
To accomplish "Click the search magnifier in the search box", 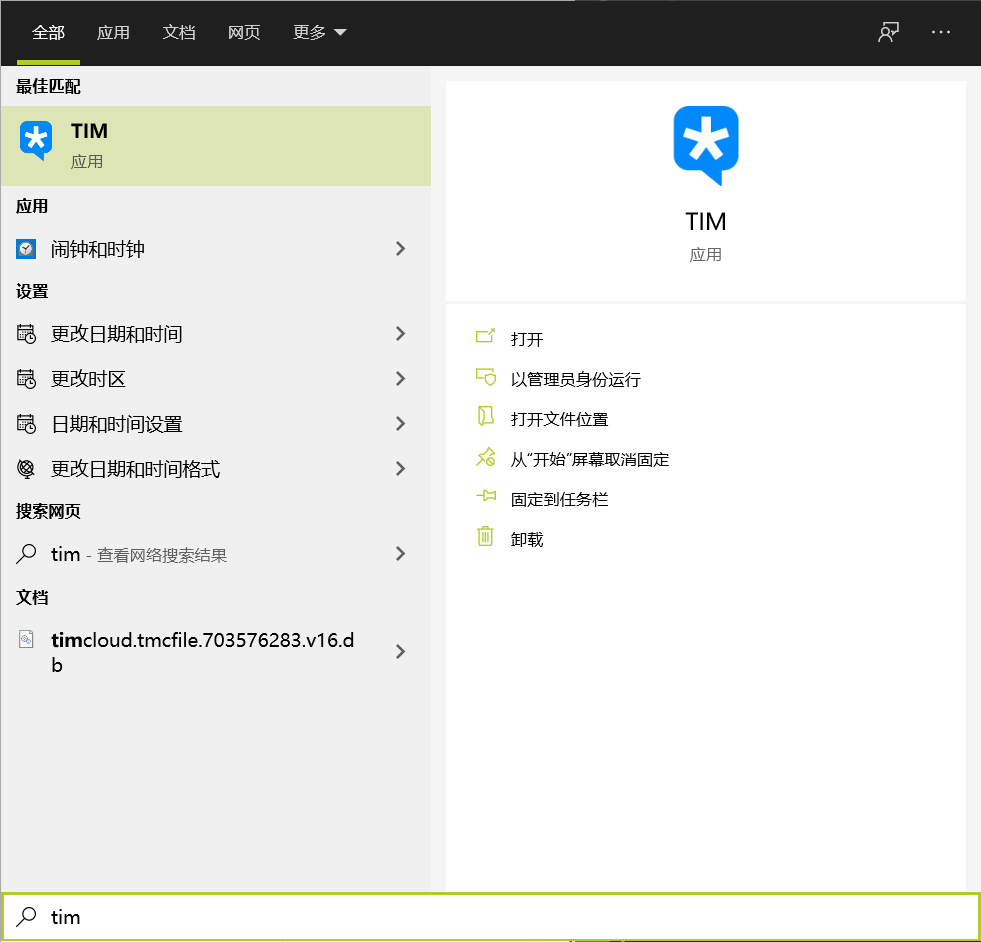I will [x=26, y=917].
